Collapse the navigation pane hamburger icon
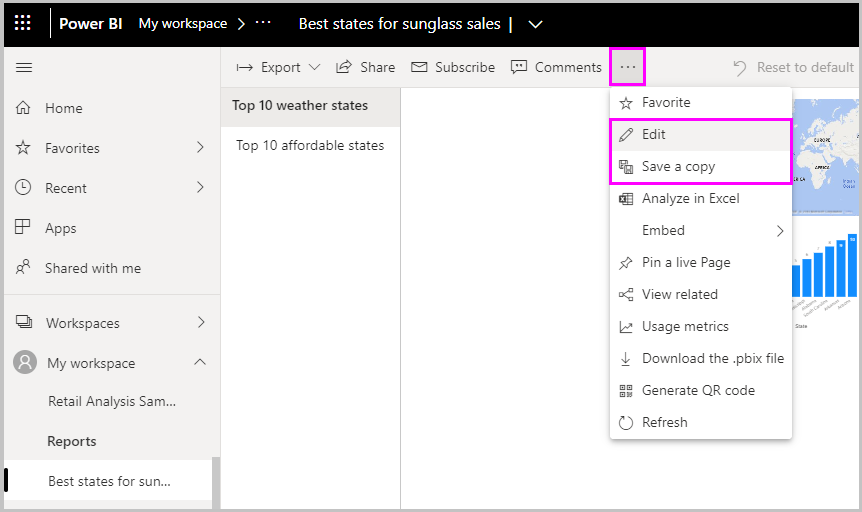 point(24,68)
